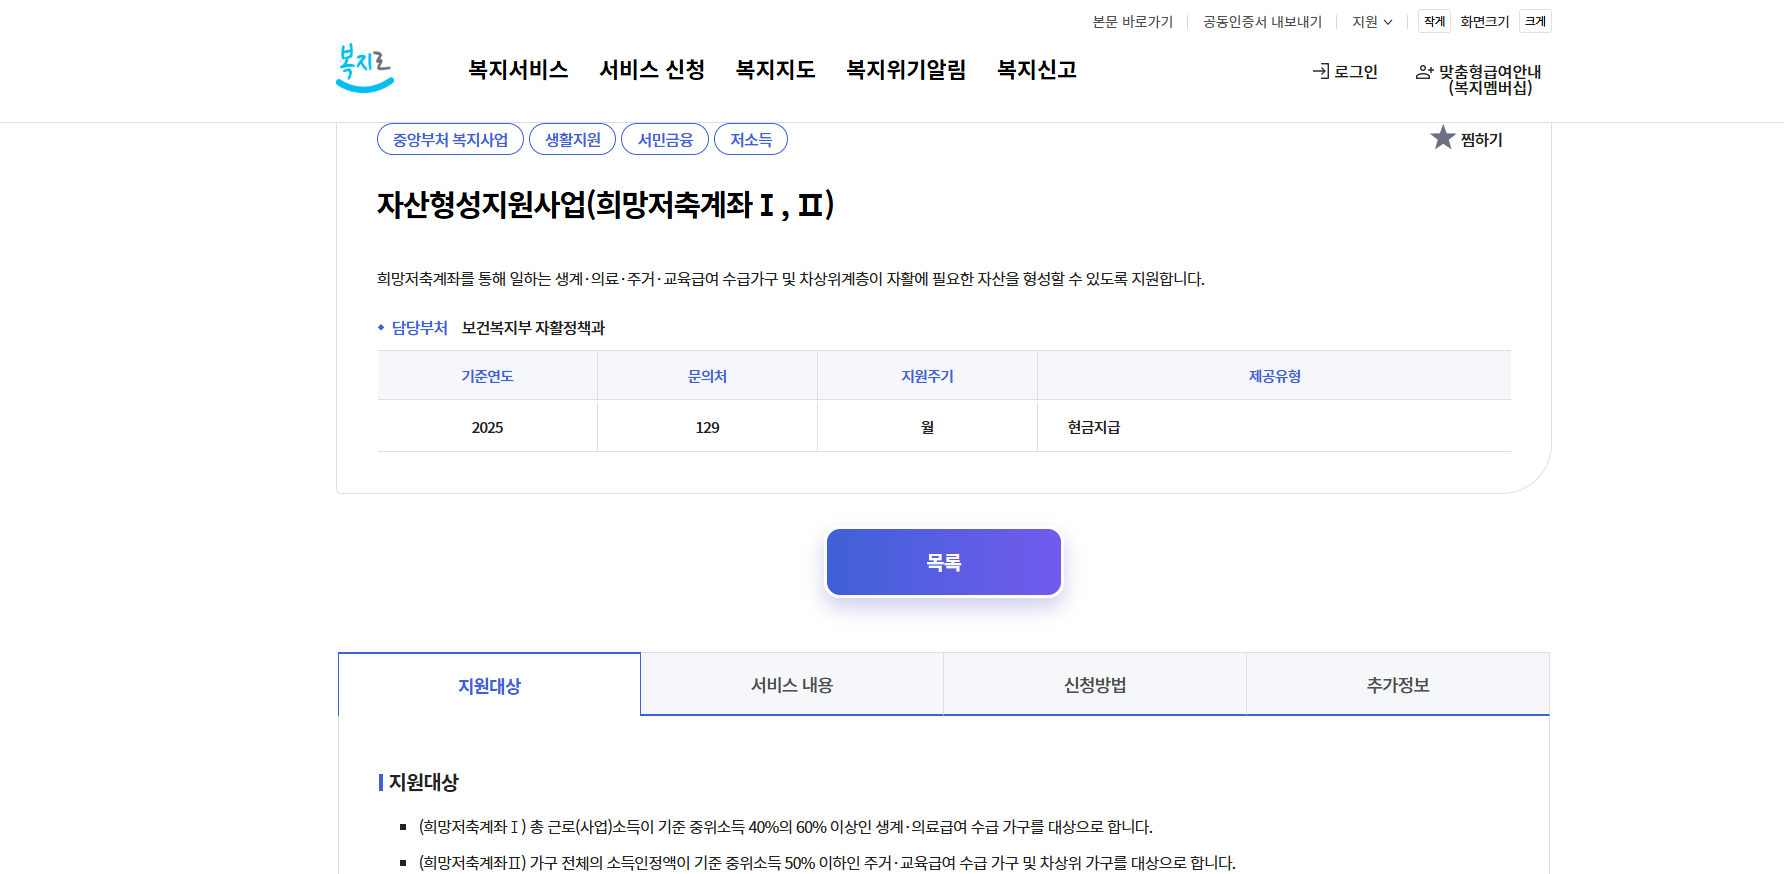Expand the 지원 dropdown

point(1372,22)
